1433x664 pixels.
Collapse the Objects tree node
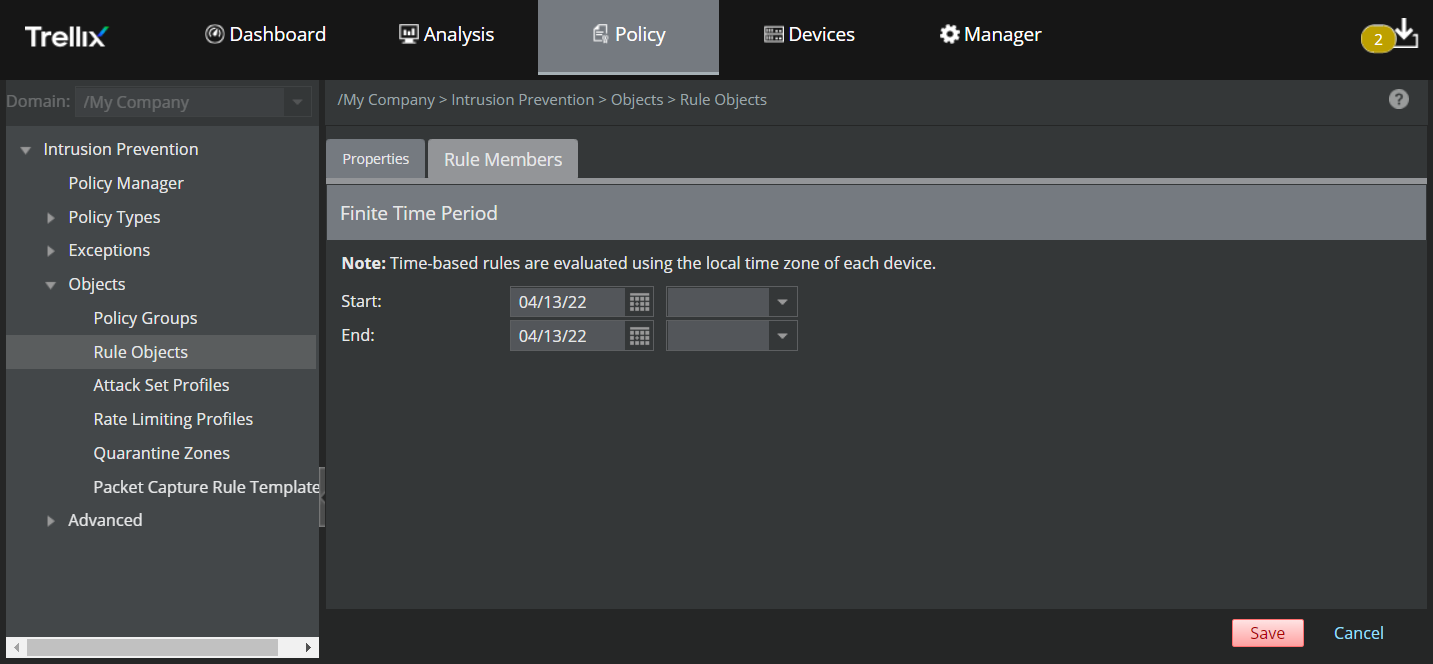click(51, 285)
